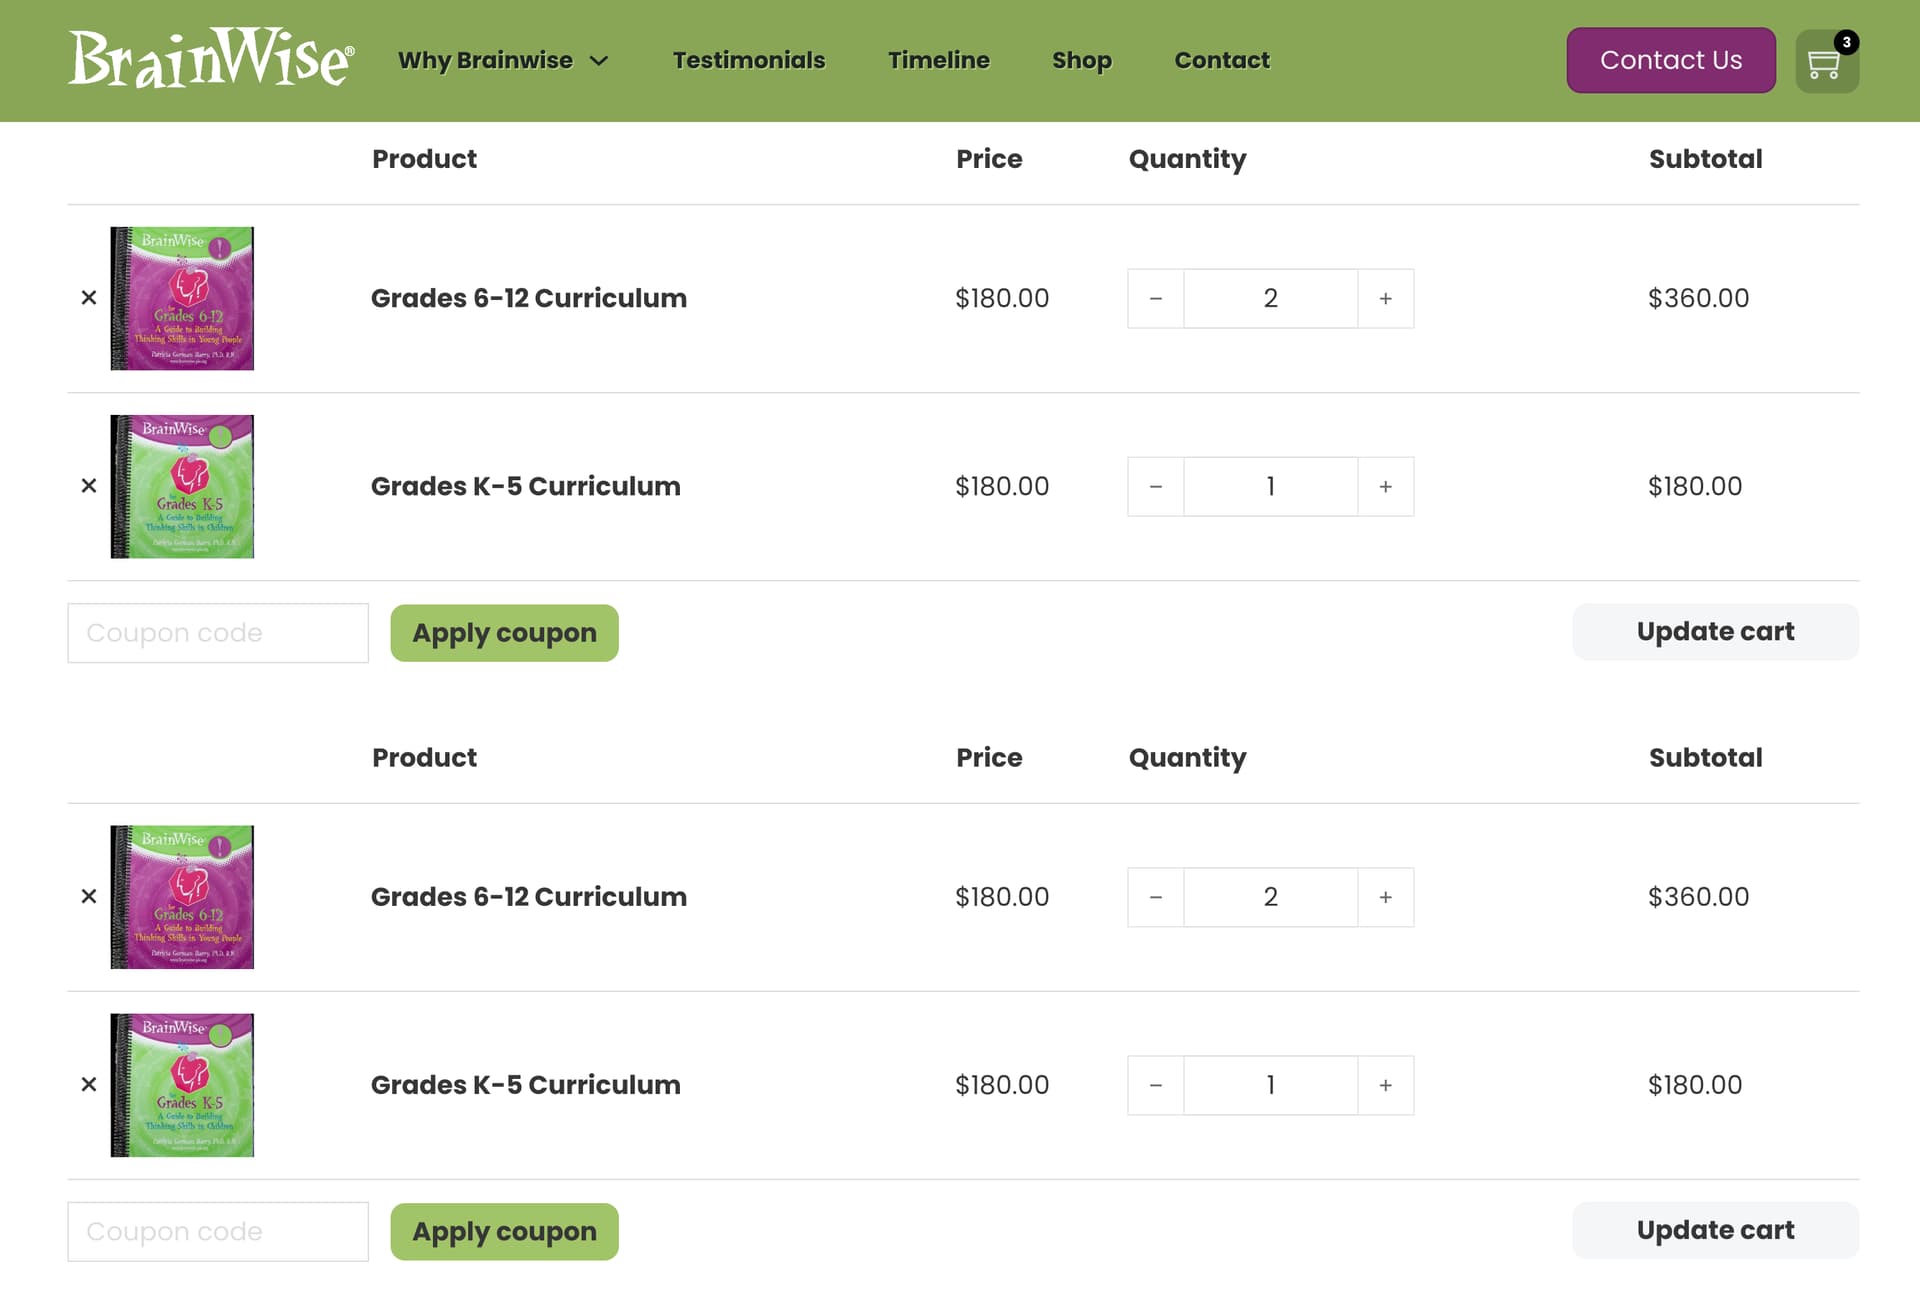Increase Grades 6-12 quantity in second cart table

[x=1386, y=897]
